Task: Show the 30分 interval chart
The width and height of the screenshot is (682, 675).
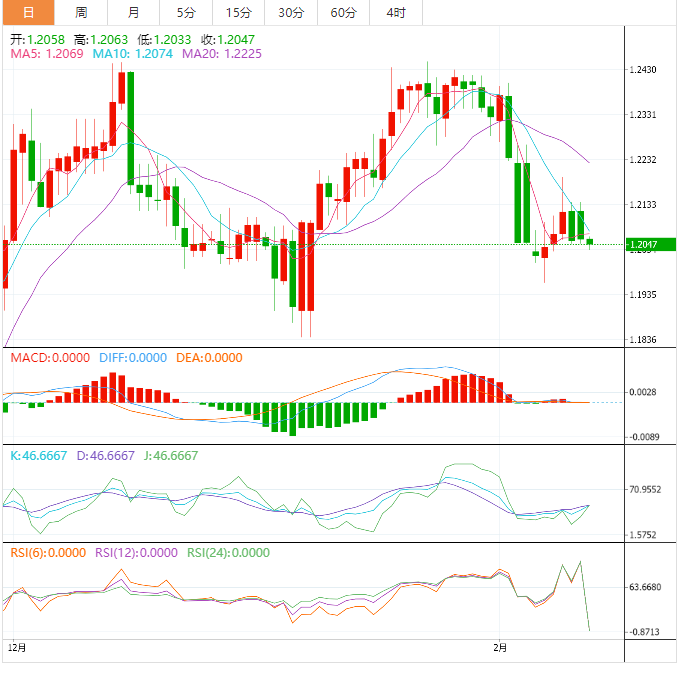Action: point(291,13)
